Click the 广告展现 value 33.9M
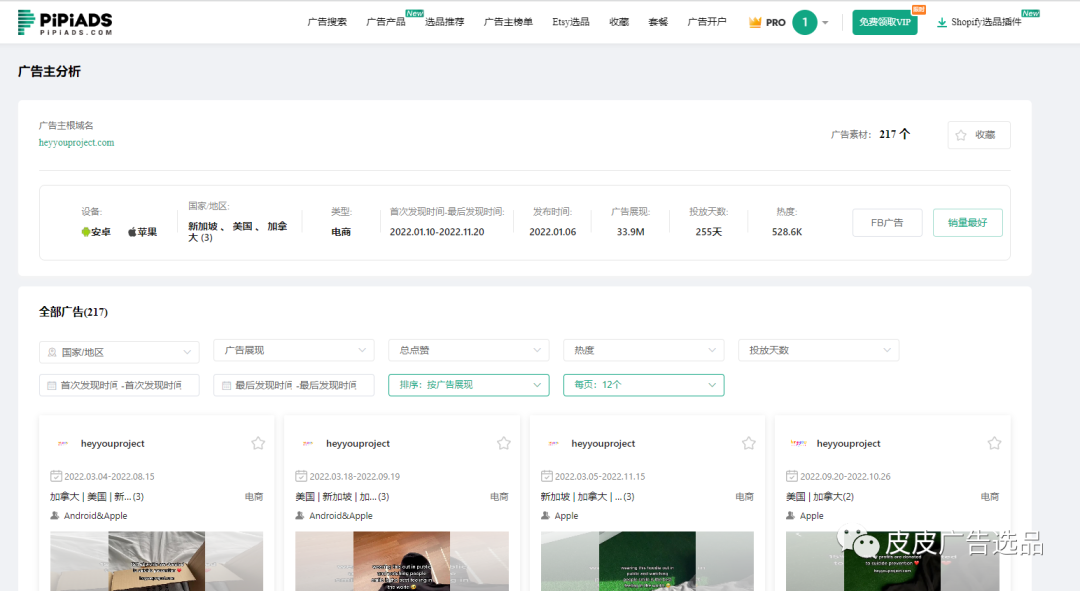Viewport: 1080px width, 591px height. [630, 232]
